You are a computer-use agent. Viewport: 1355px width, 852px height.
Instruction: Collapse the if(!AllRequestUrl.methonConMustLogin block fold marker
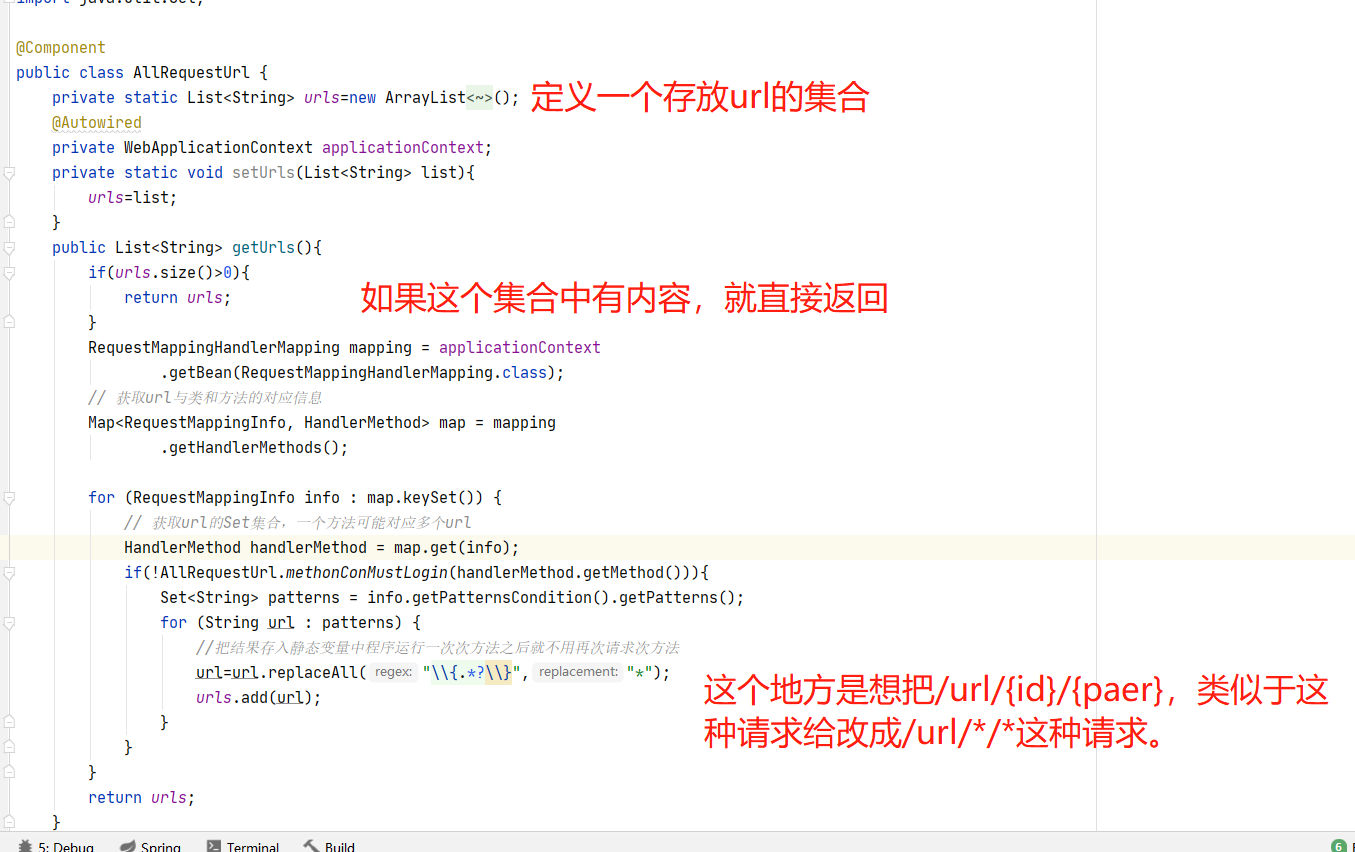pos(9,573)
